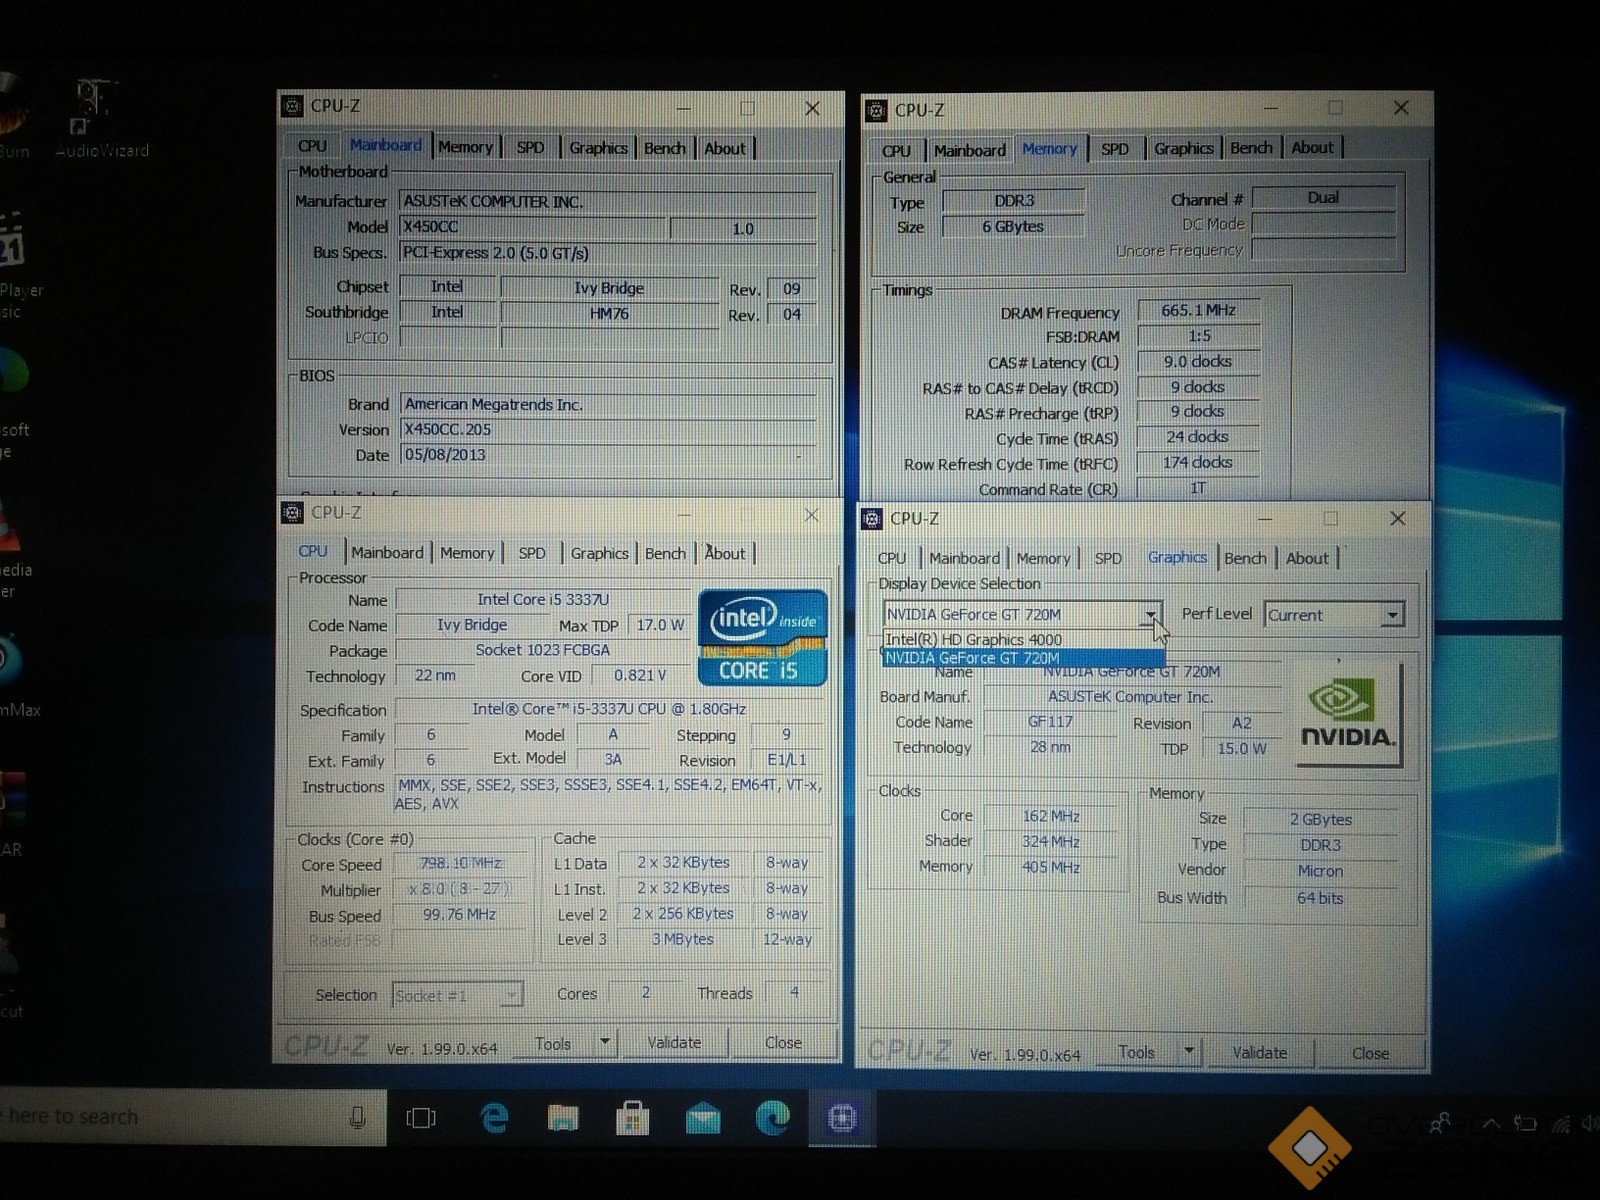The image size is (1600, 1200).
Task: Click the Micron memory vendor field
Action: [x=1320, y=872]
